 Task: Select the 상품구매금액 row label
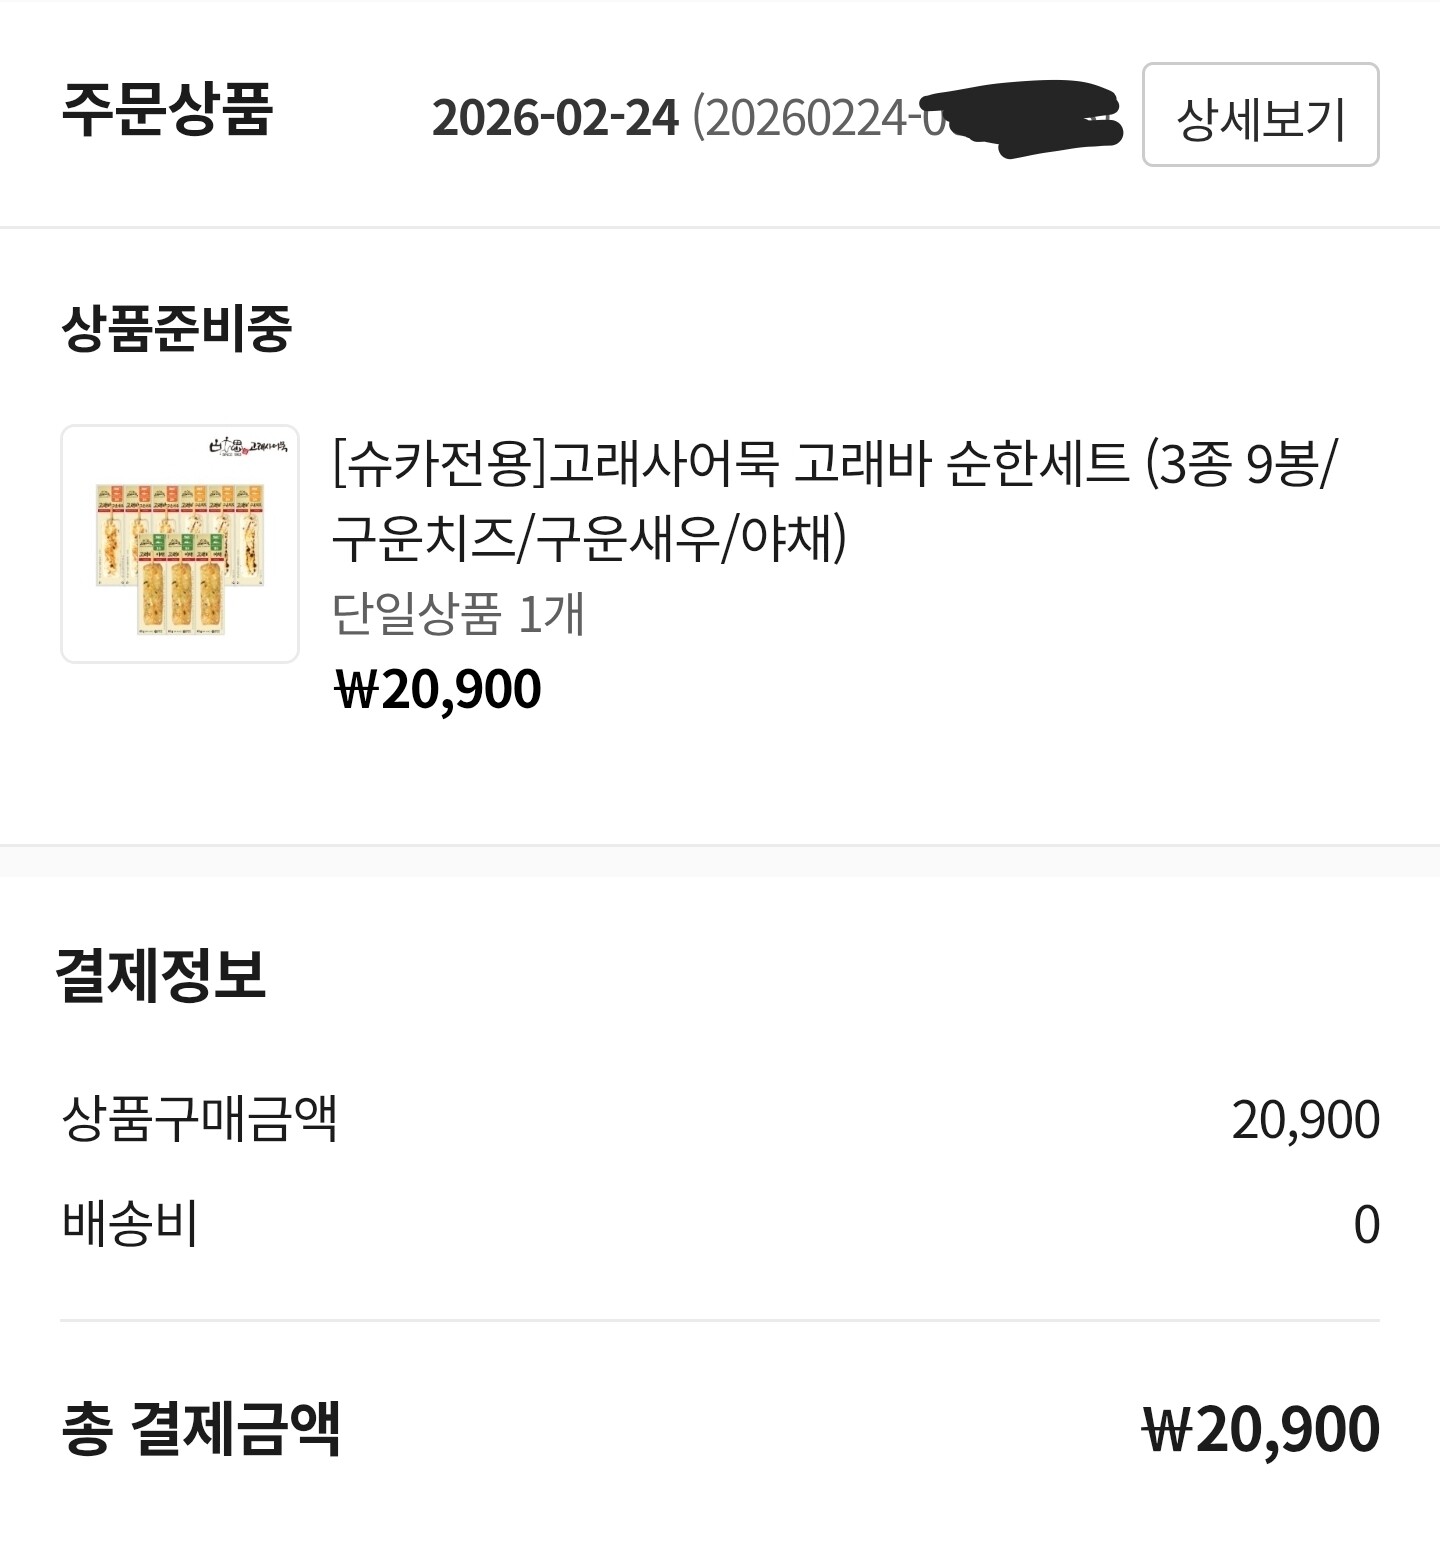[x=200, y=1119]
